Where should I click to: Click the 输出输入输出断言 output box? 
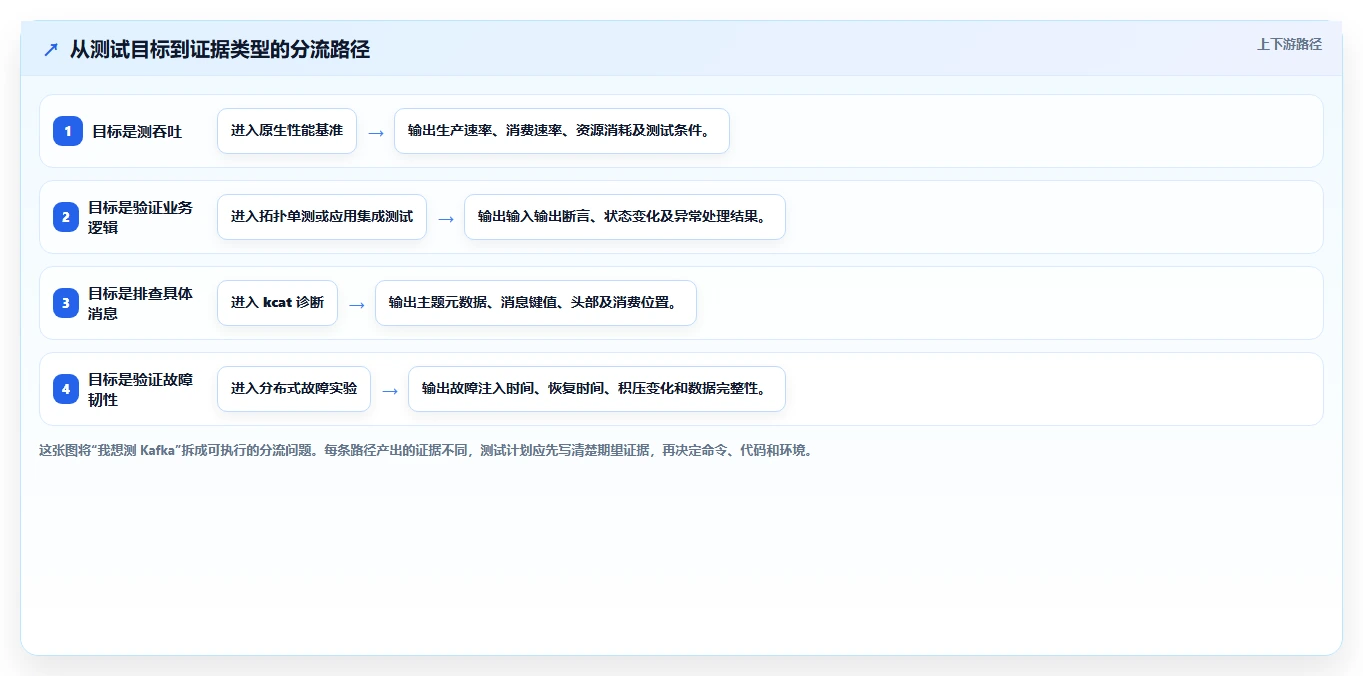[625, 217]
